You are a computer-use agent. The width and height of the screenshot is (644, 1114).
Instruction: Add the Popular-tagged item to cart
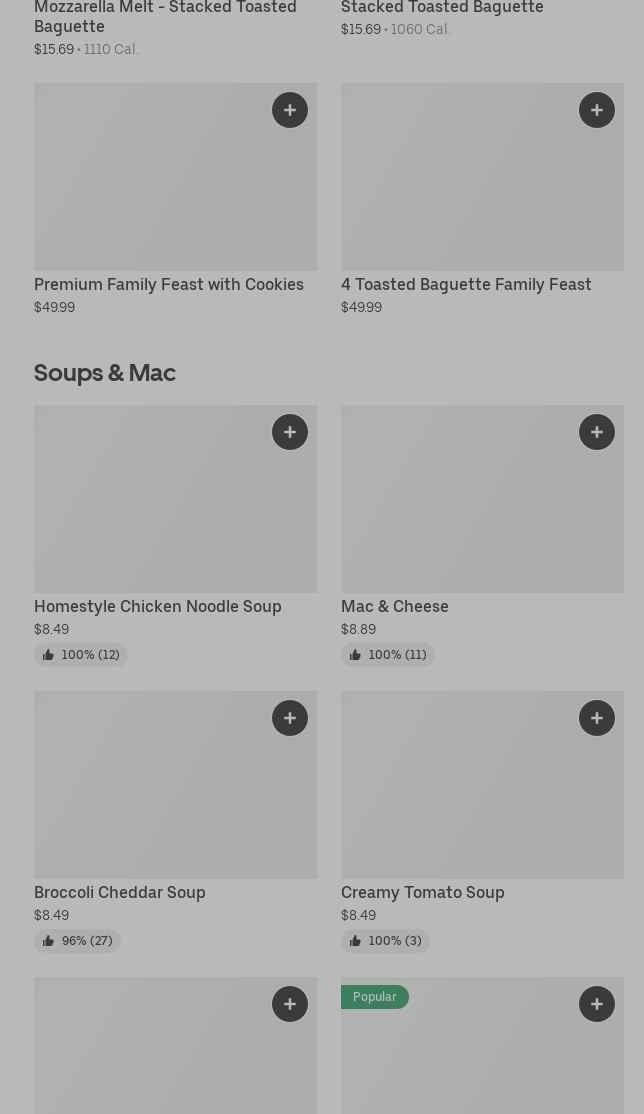(x=597, y=1004)
